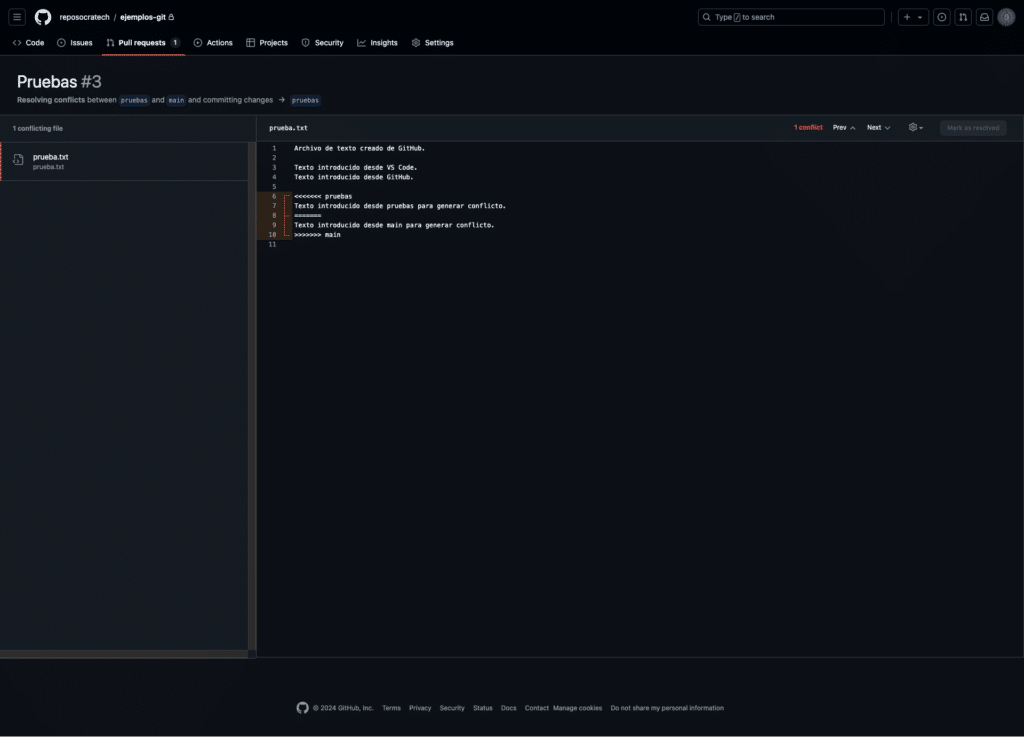This screenshot has width=1024, height=737.
Task: Open the Insights tab
Action: (377, 42)
